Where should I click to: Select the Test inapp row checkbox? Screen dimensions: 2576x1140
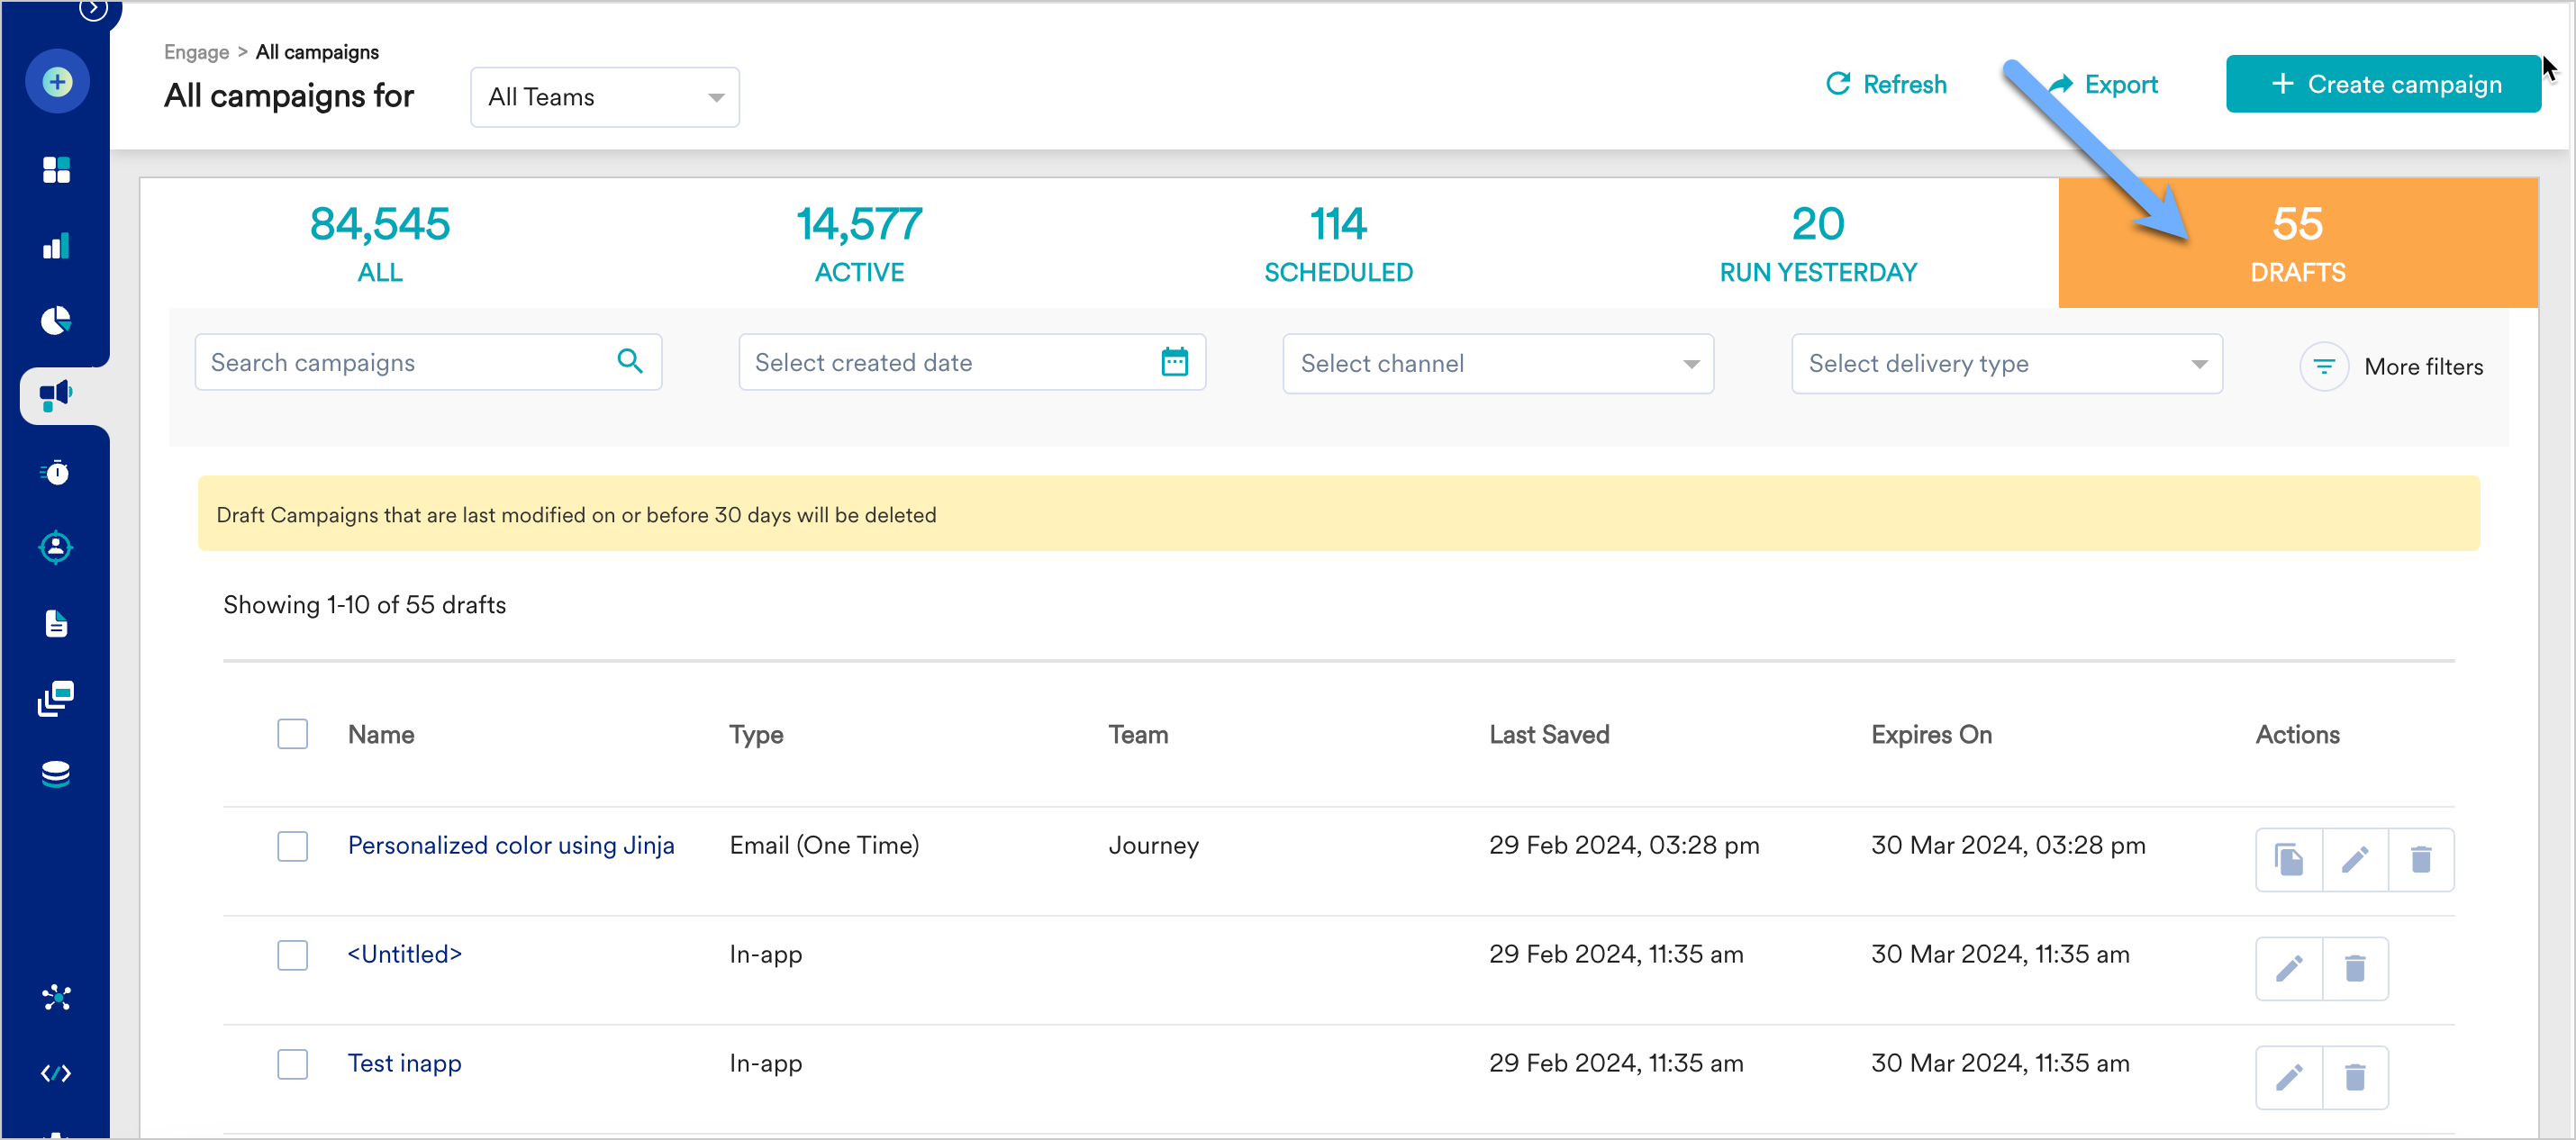(292, 1063)
